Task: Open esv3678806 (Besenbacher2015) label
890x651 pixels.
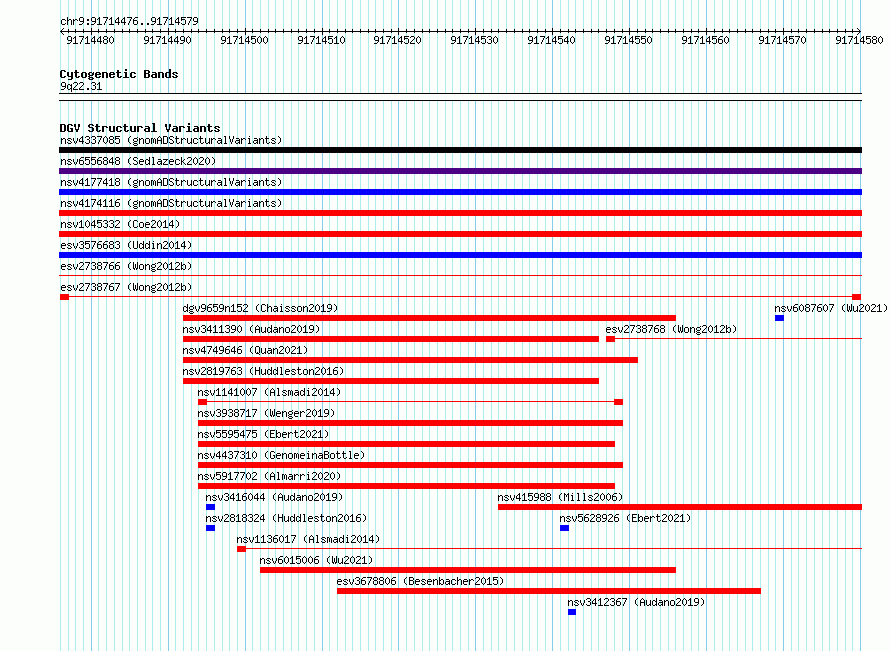Action: [x=420, y=581]
